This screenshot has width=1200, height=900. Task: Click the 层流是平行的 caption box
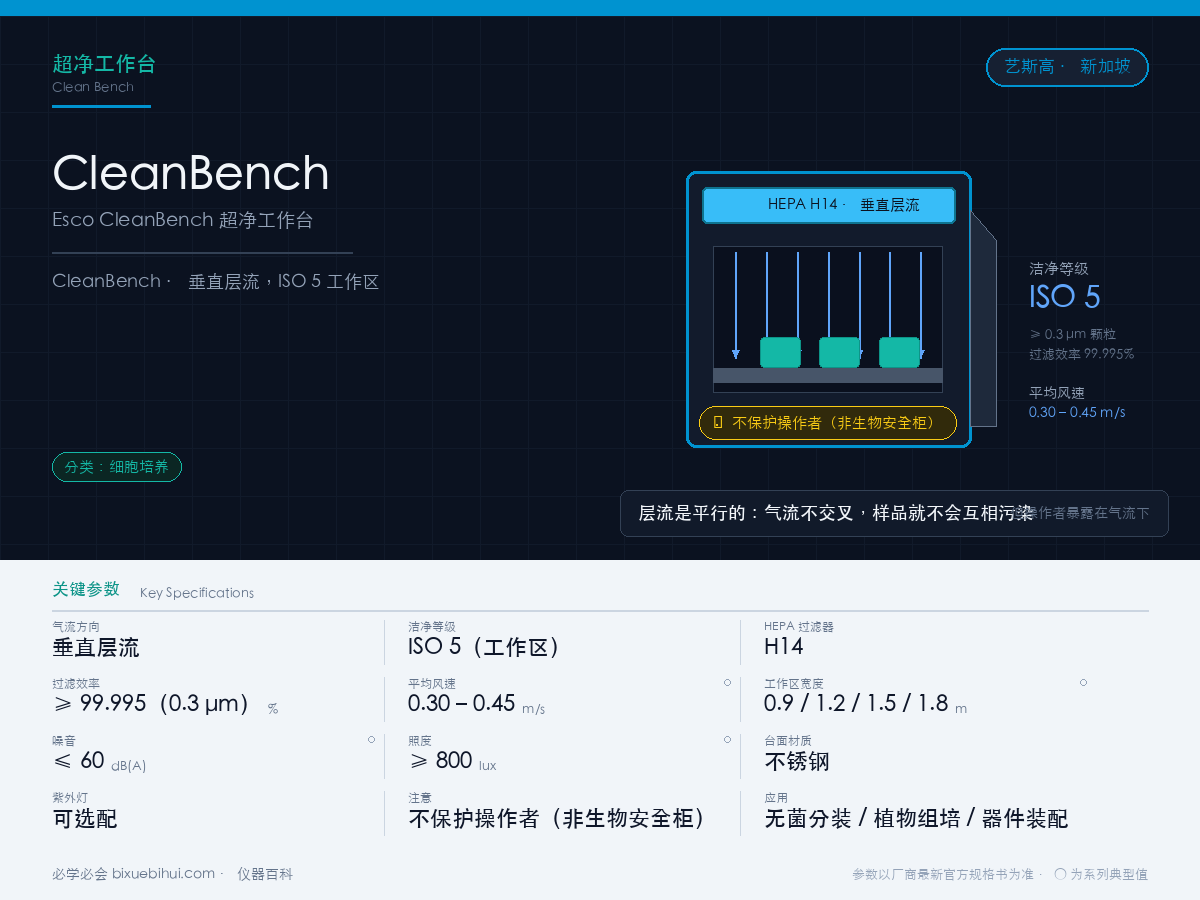[x=894, y=513]
